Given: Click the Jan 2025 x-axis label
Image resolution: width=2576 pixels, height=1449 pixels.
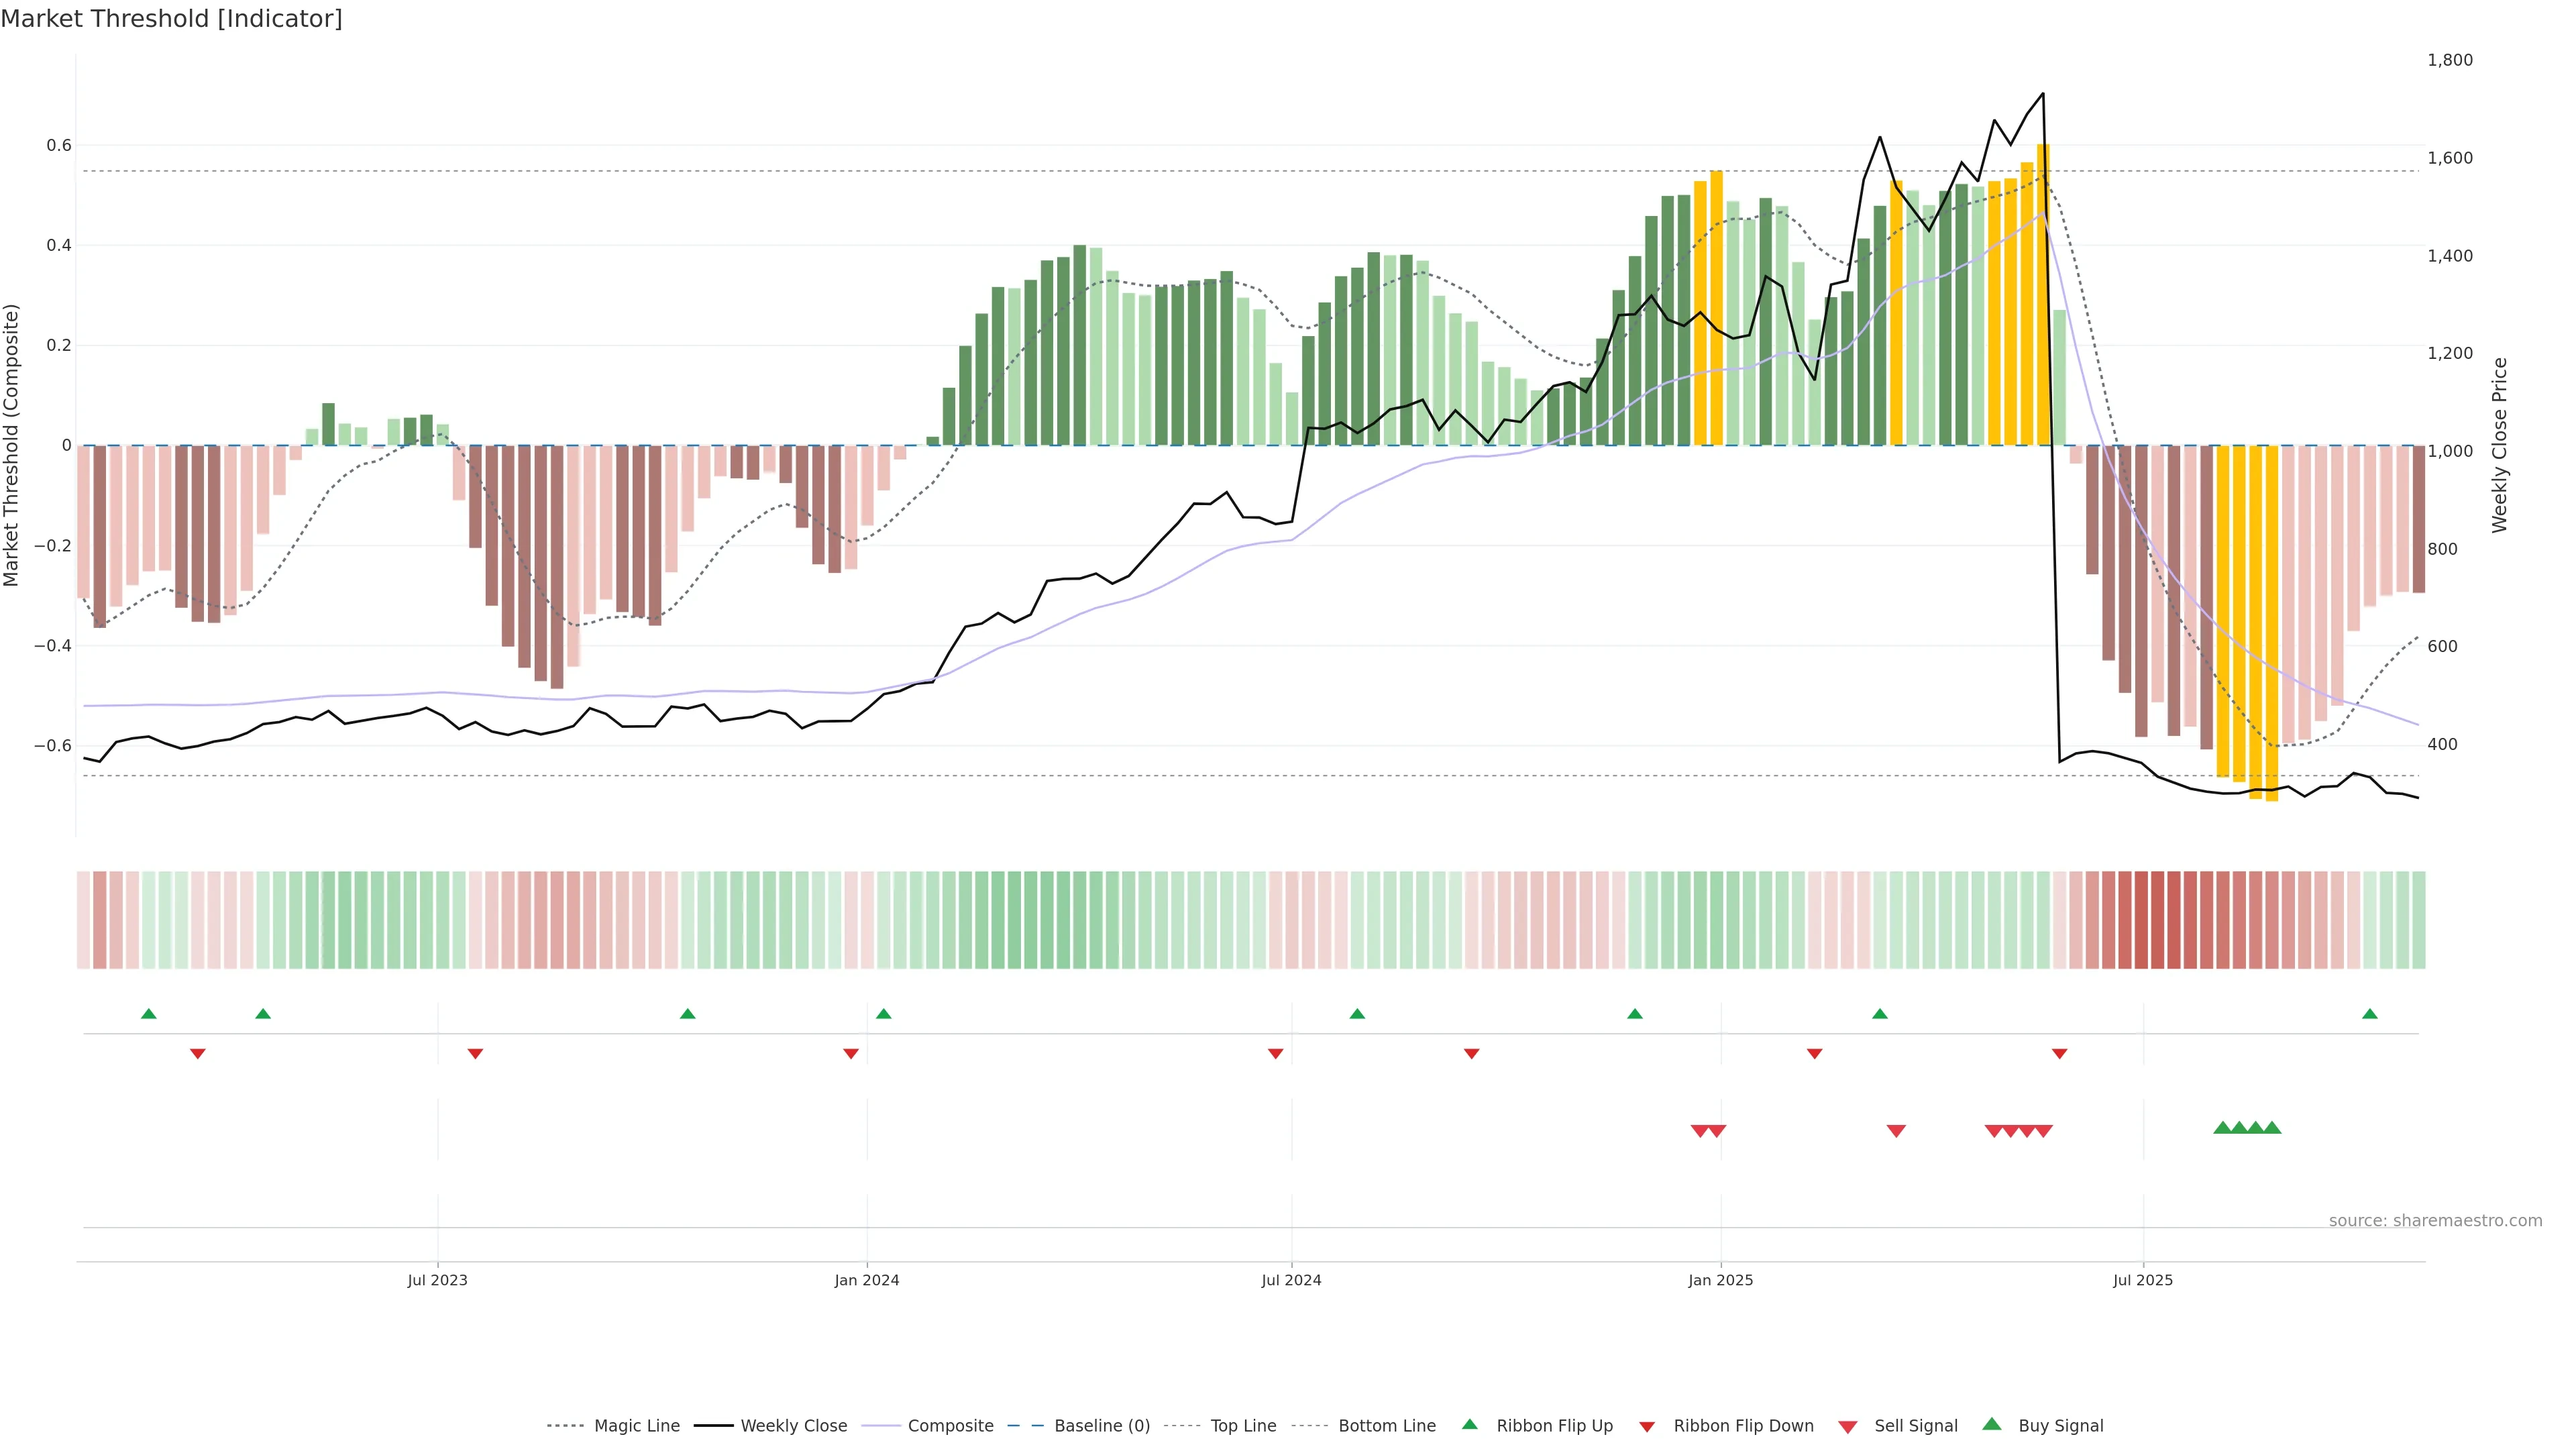Looking at the screenshot, I should (x=1720, y=1280).
